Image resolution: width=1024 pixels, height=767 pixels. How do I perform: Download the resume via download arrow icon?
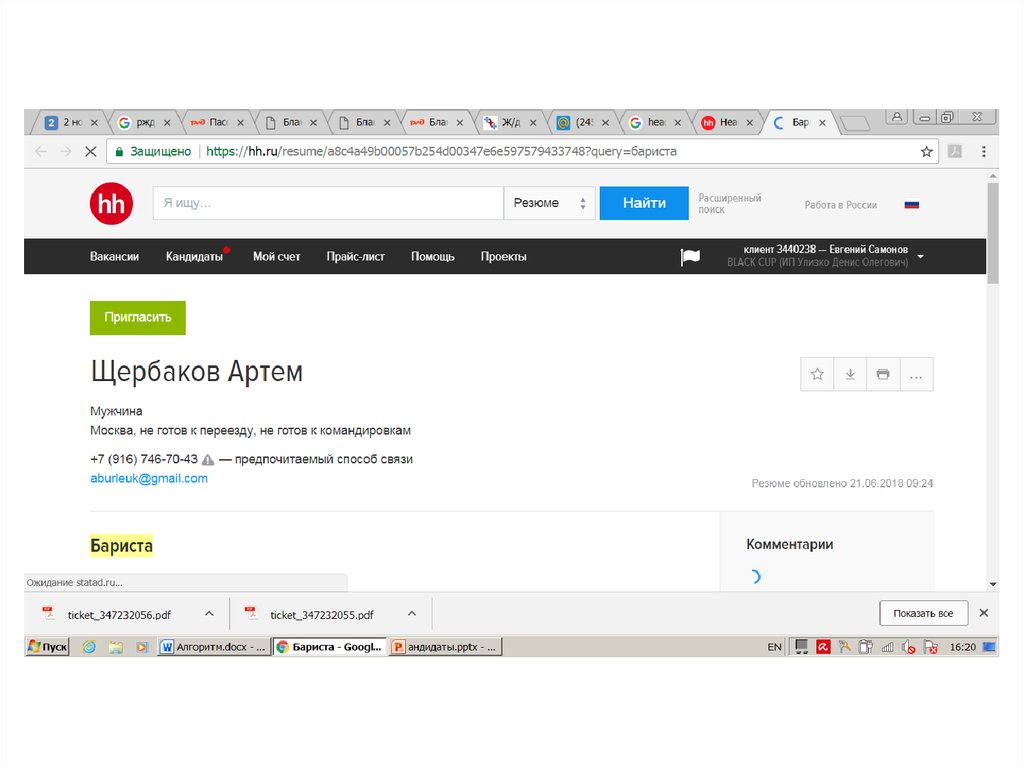tap(850, 374)
